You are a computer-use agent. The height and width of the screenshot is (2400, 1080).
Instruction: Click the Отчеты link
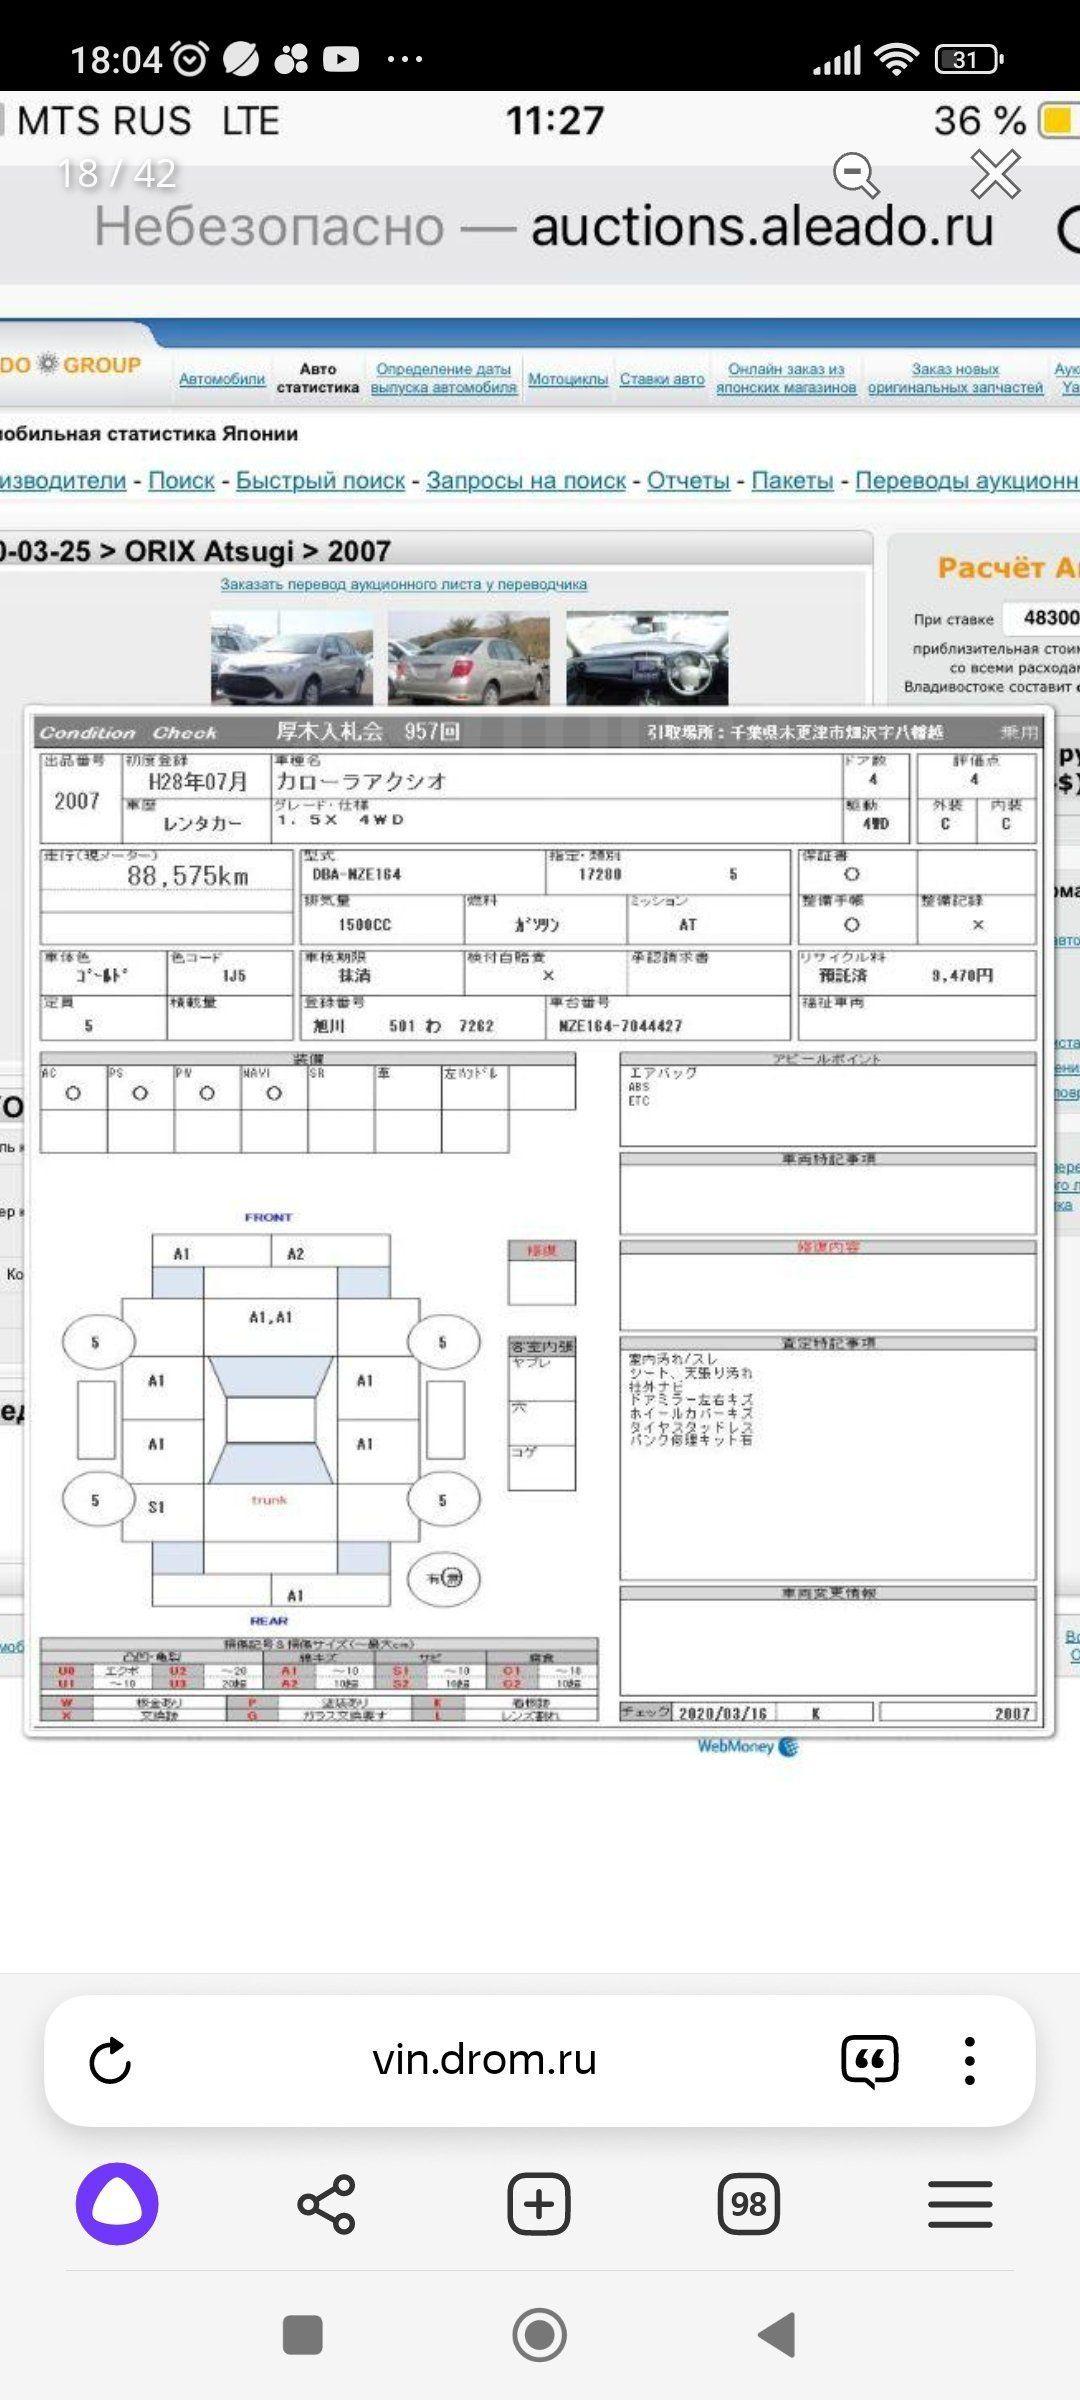pyautogui.click(x=688, y=481)
